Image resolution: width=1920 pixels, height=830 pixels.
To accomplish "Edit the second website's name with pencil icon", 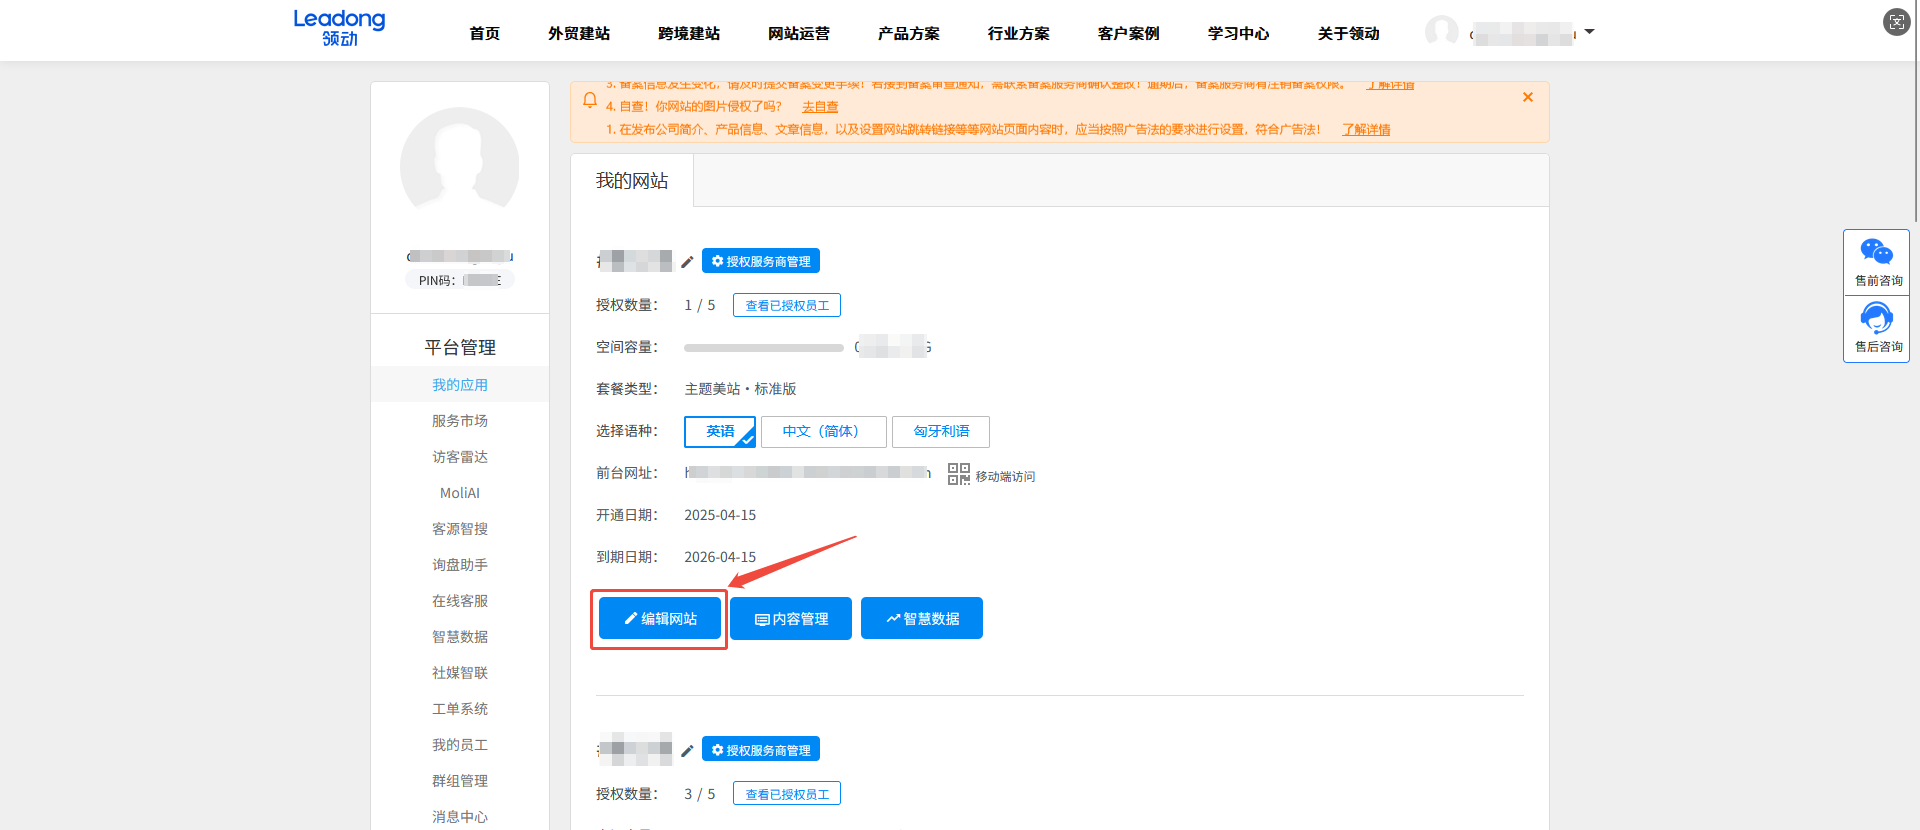I will coord(687,751).
